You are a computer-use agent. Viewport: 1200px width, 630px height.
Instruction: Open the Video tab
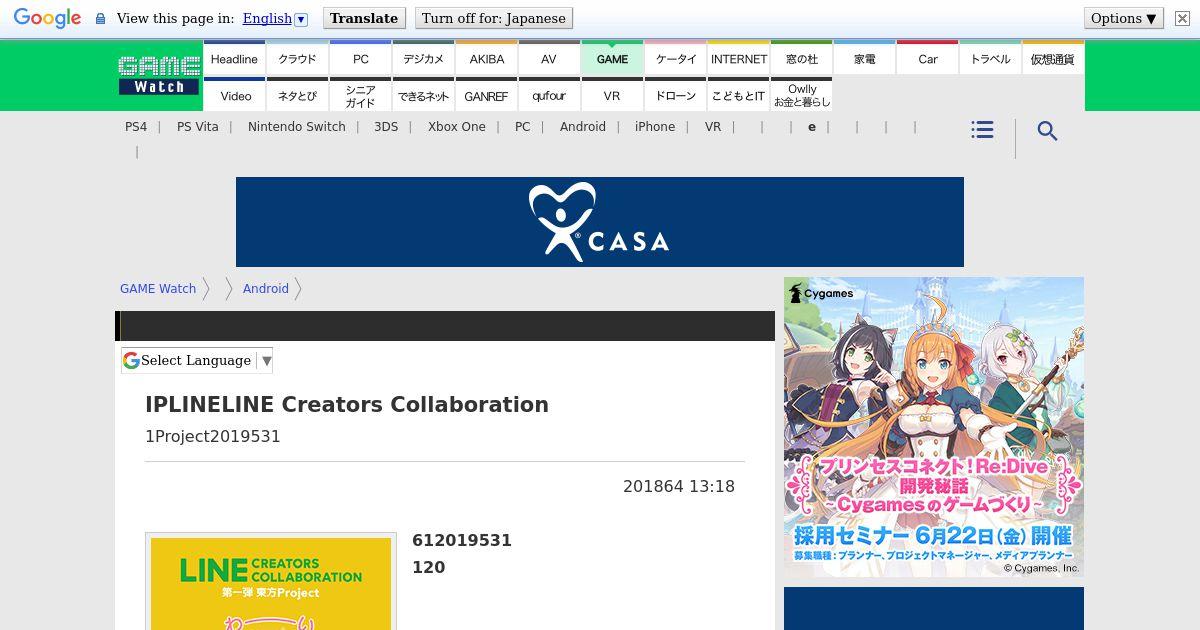click(x=234, y=95)
